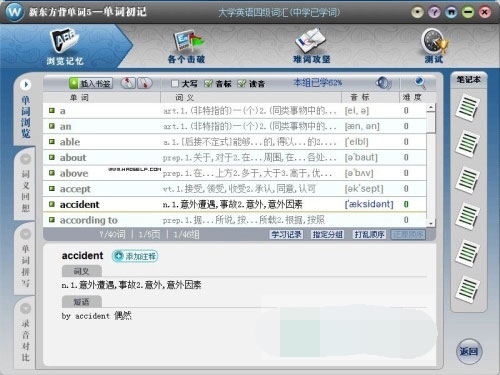Click the 打乱顺序 shuffle order button
The height and width of the screenshot is (375, 500).
[369, 234]
